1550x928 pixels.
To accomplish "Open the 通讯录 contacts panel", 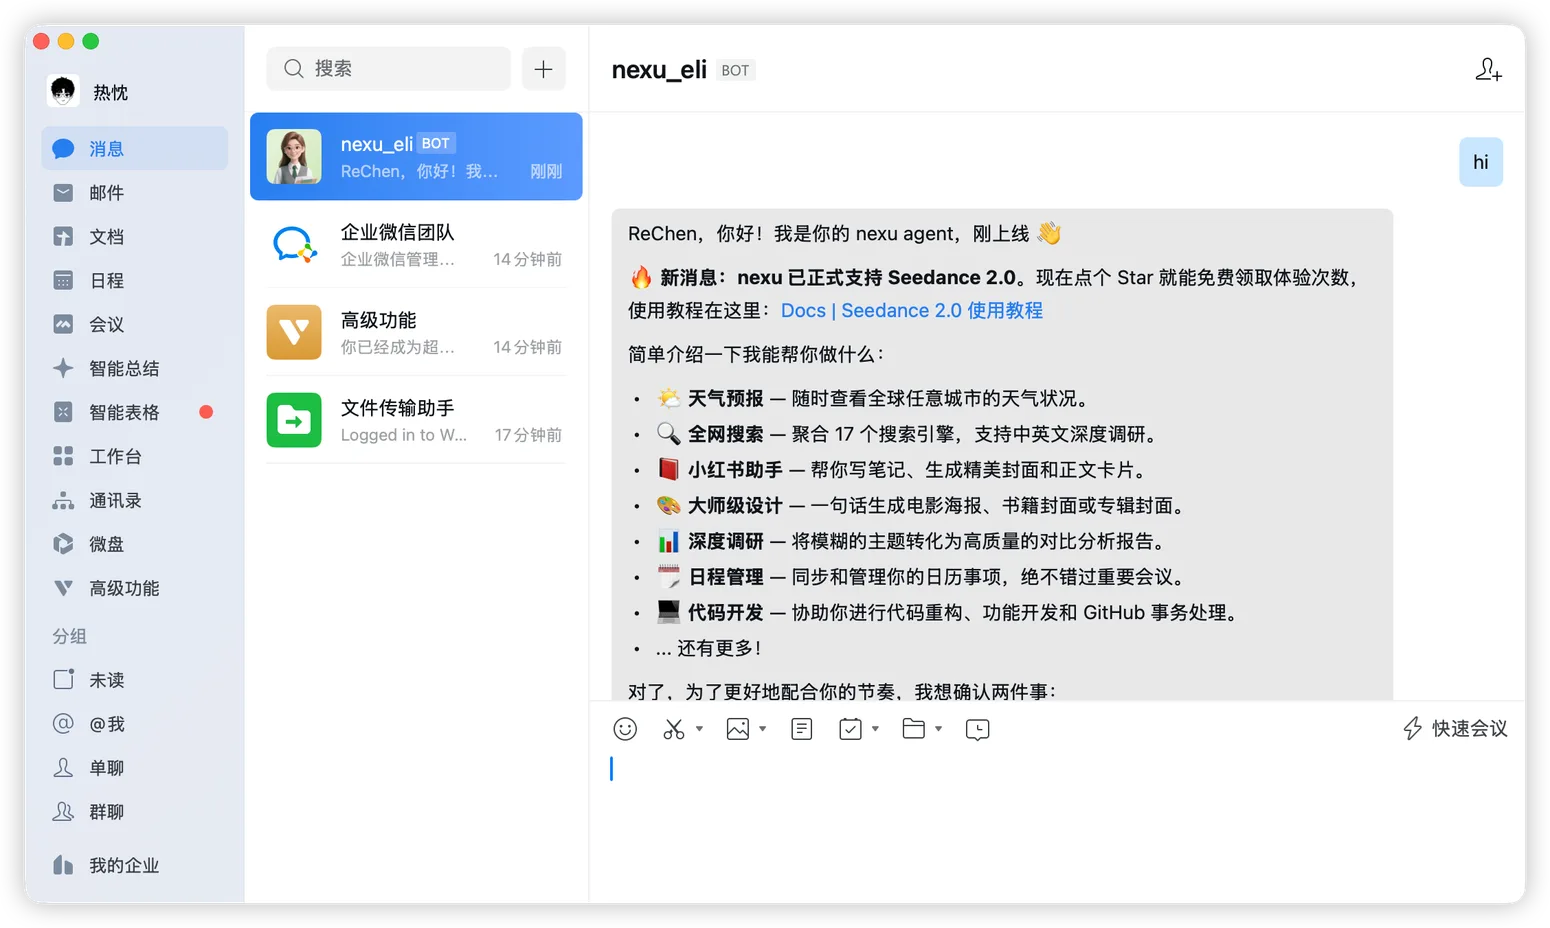I will tap(116, 500).
